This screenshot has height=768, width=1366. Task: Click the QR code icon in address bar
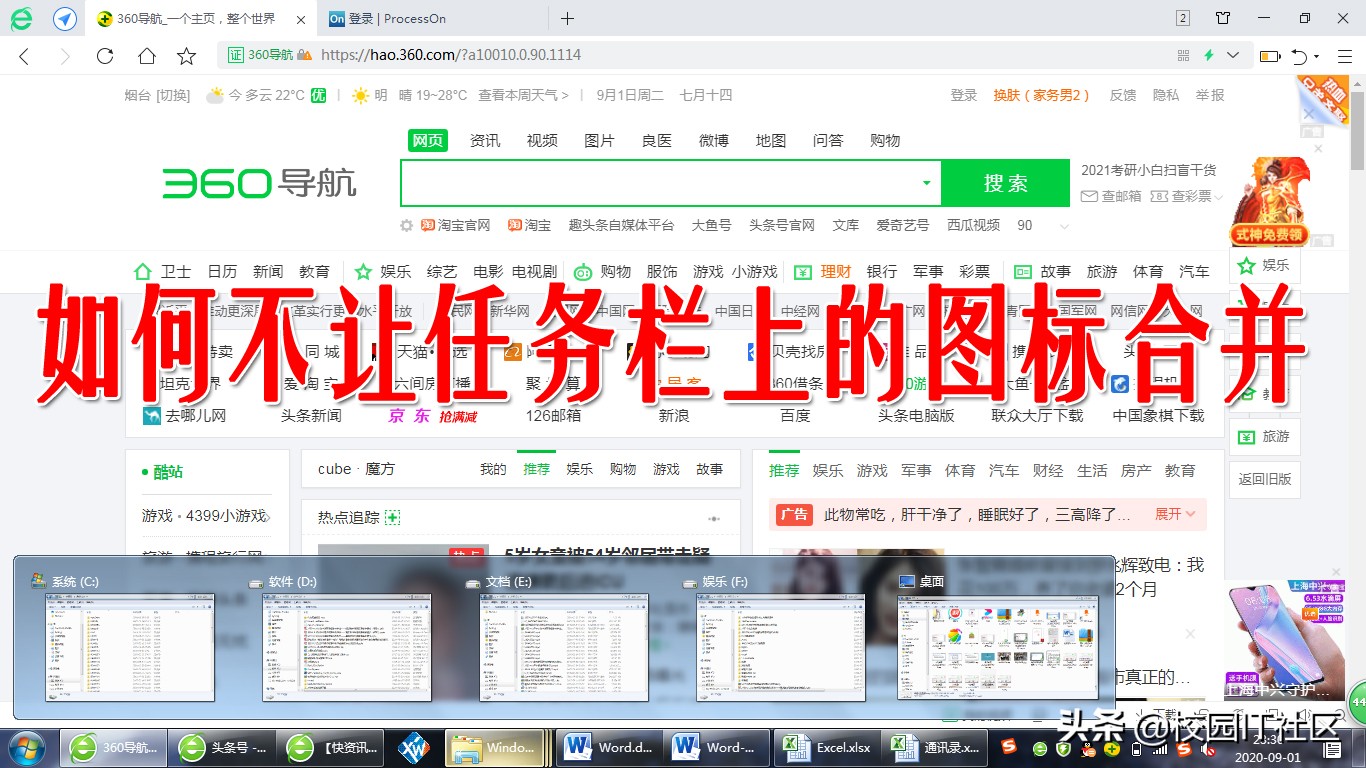tap(1184, 55)
